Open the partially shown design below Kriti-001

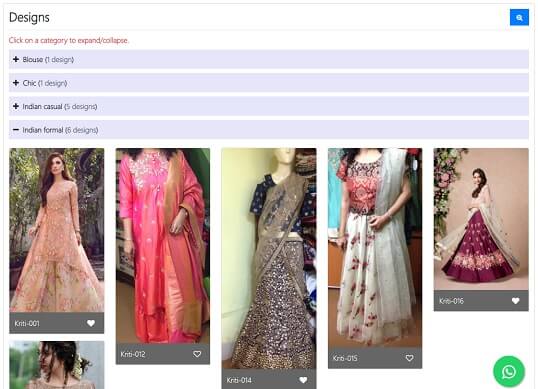coord(57,365)
